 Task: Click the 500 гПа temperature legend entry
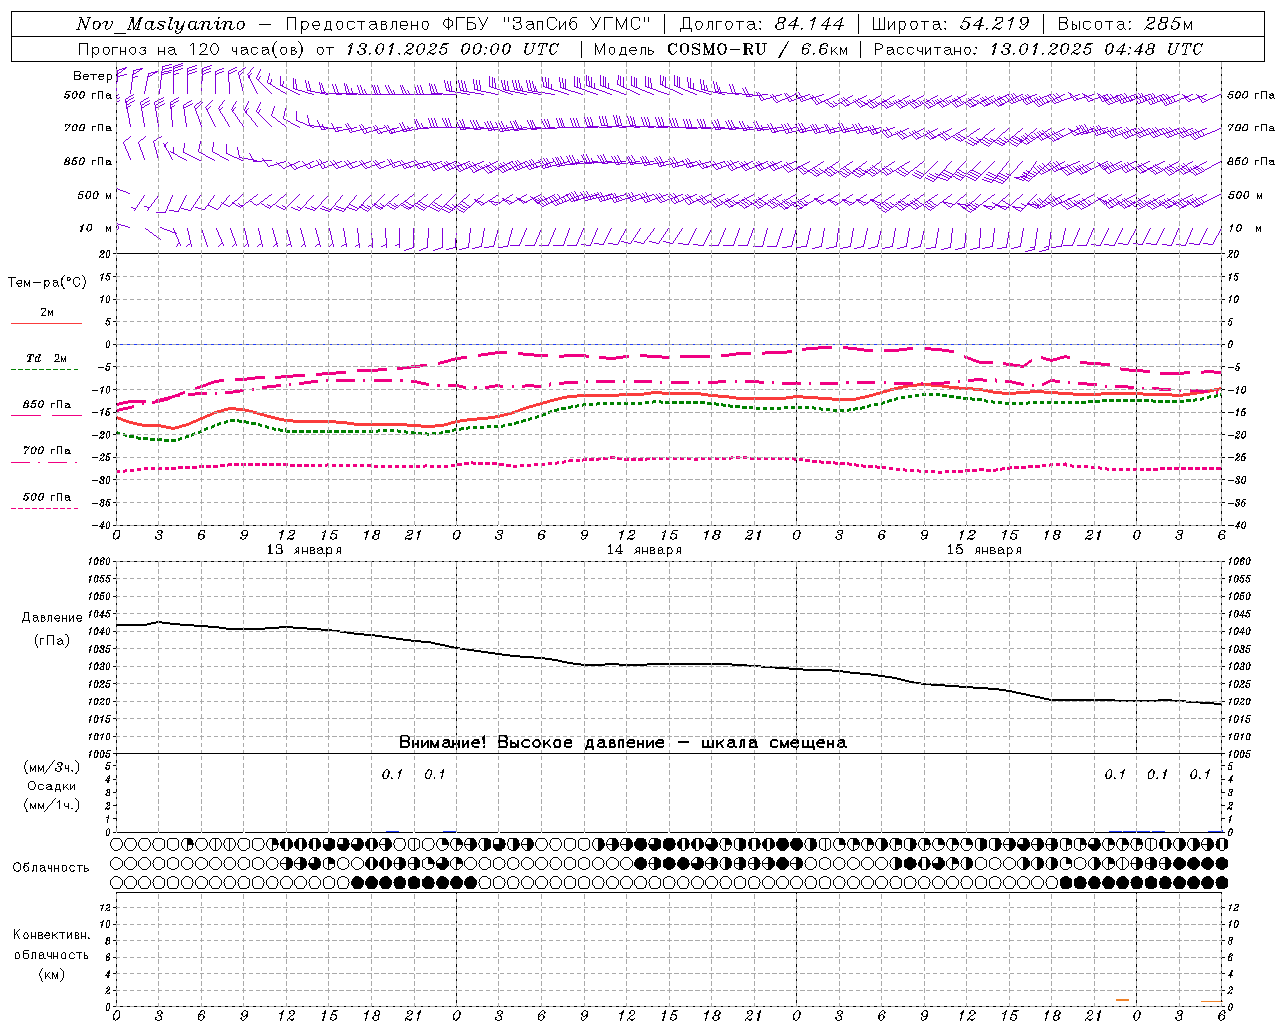click(47, 496)
